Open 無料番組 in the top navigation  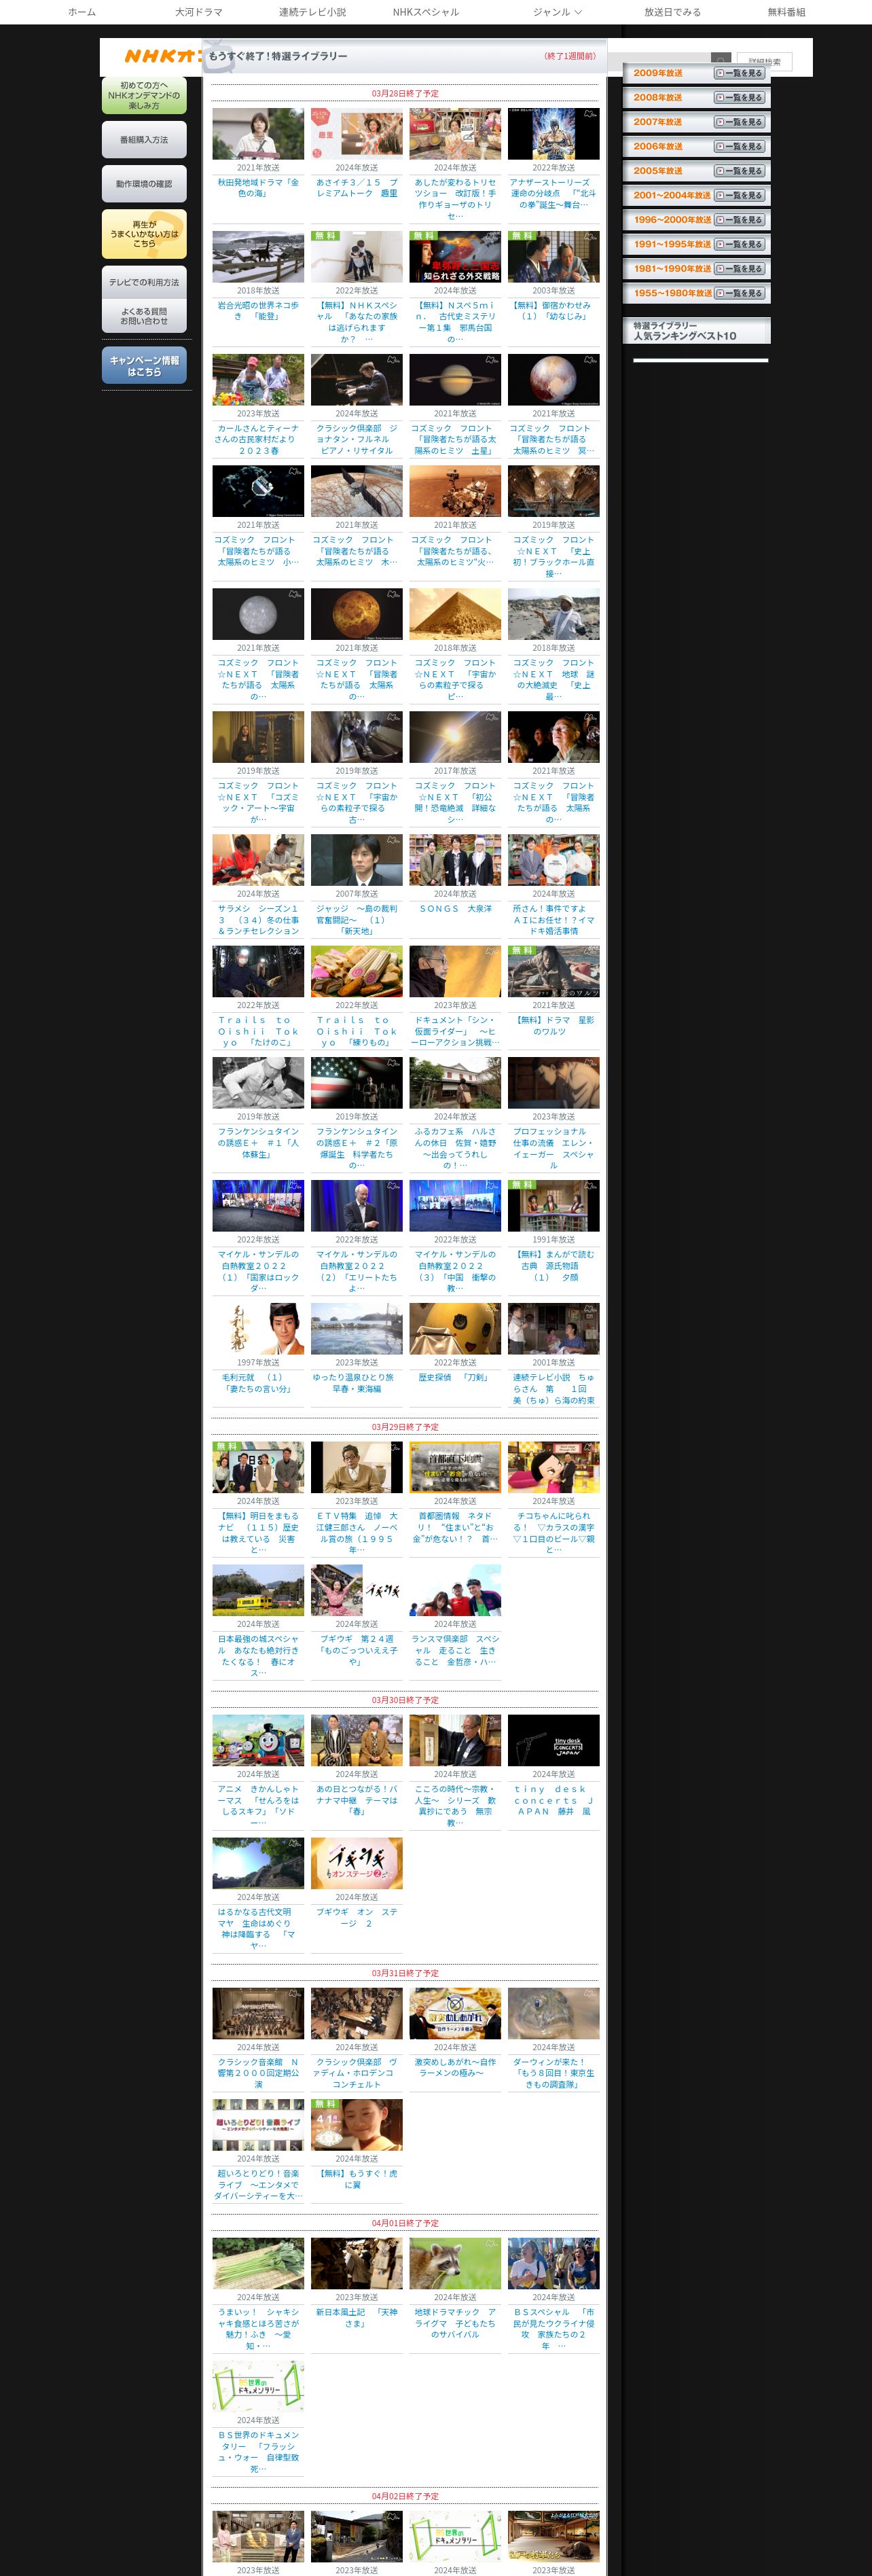pyautogui.click(x=786, y=12)
